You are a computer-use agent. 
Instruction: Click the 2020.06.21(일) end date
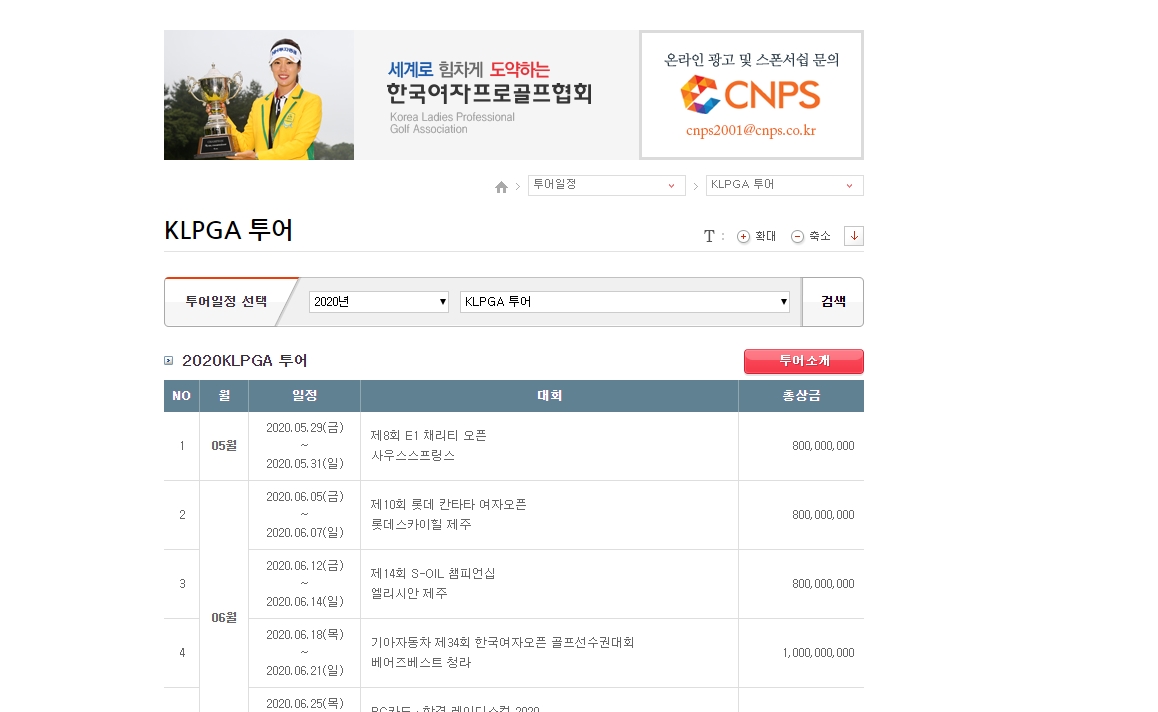(x=304, y=671)
